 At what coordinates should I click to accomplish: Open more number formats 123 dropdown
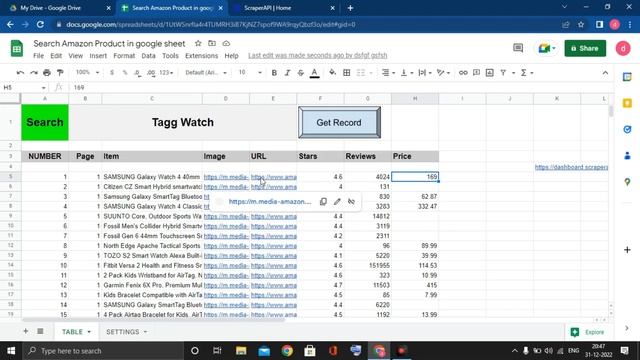pos(166,73)
